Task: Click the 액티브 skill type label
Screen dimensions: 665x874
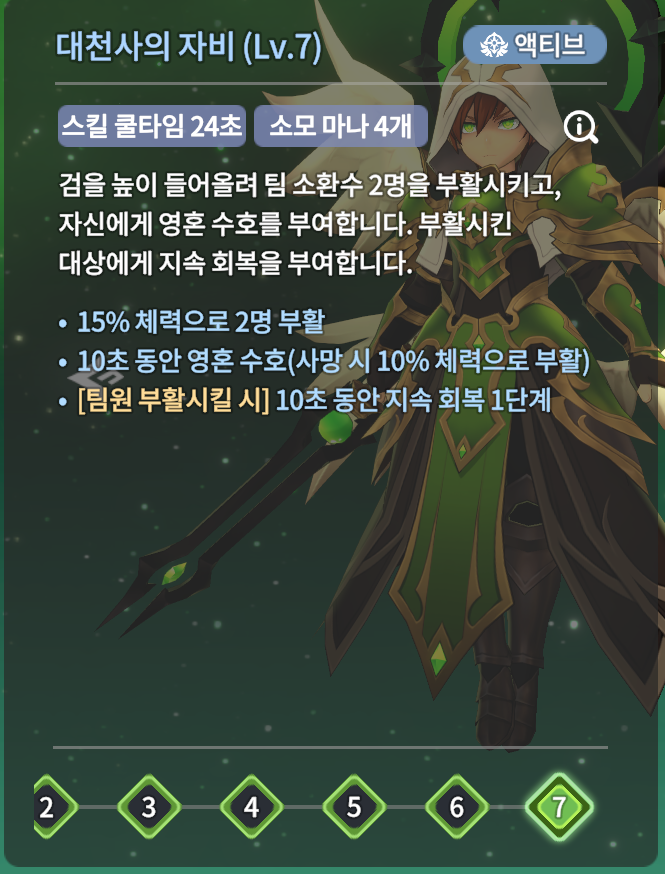Action: click(551, 45)
